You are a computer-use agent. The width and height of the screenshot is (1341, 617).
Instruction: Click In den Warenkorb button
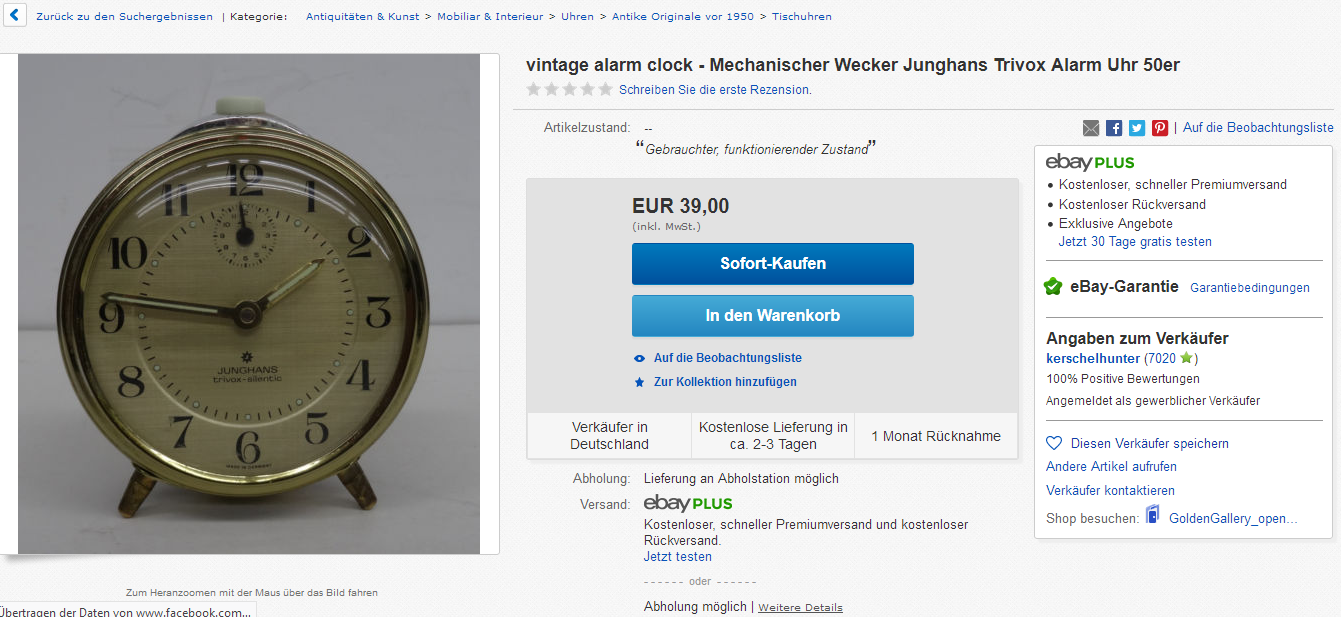pyautogui.click(x=773, y=316)
